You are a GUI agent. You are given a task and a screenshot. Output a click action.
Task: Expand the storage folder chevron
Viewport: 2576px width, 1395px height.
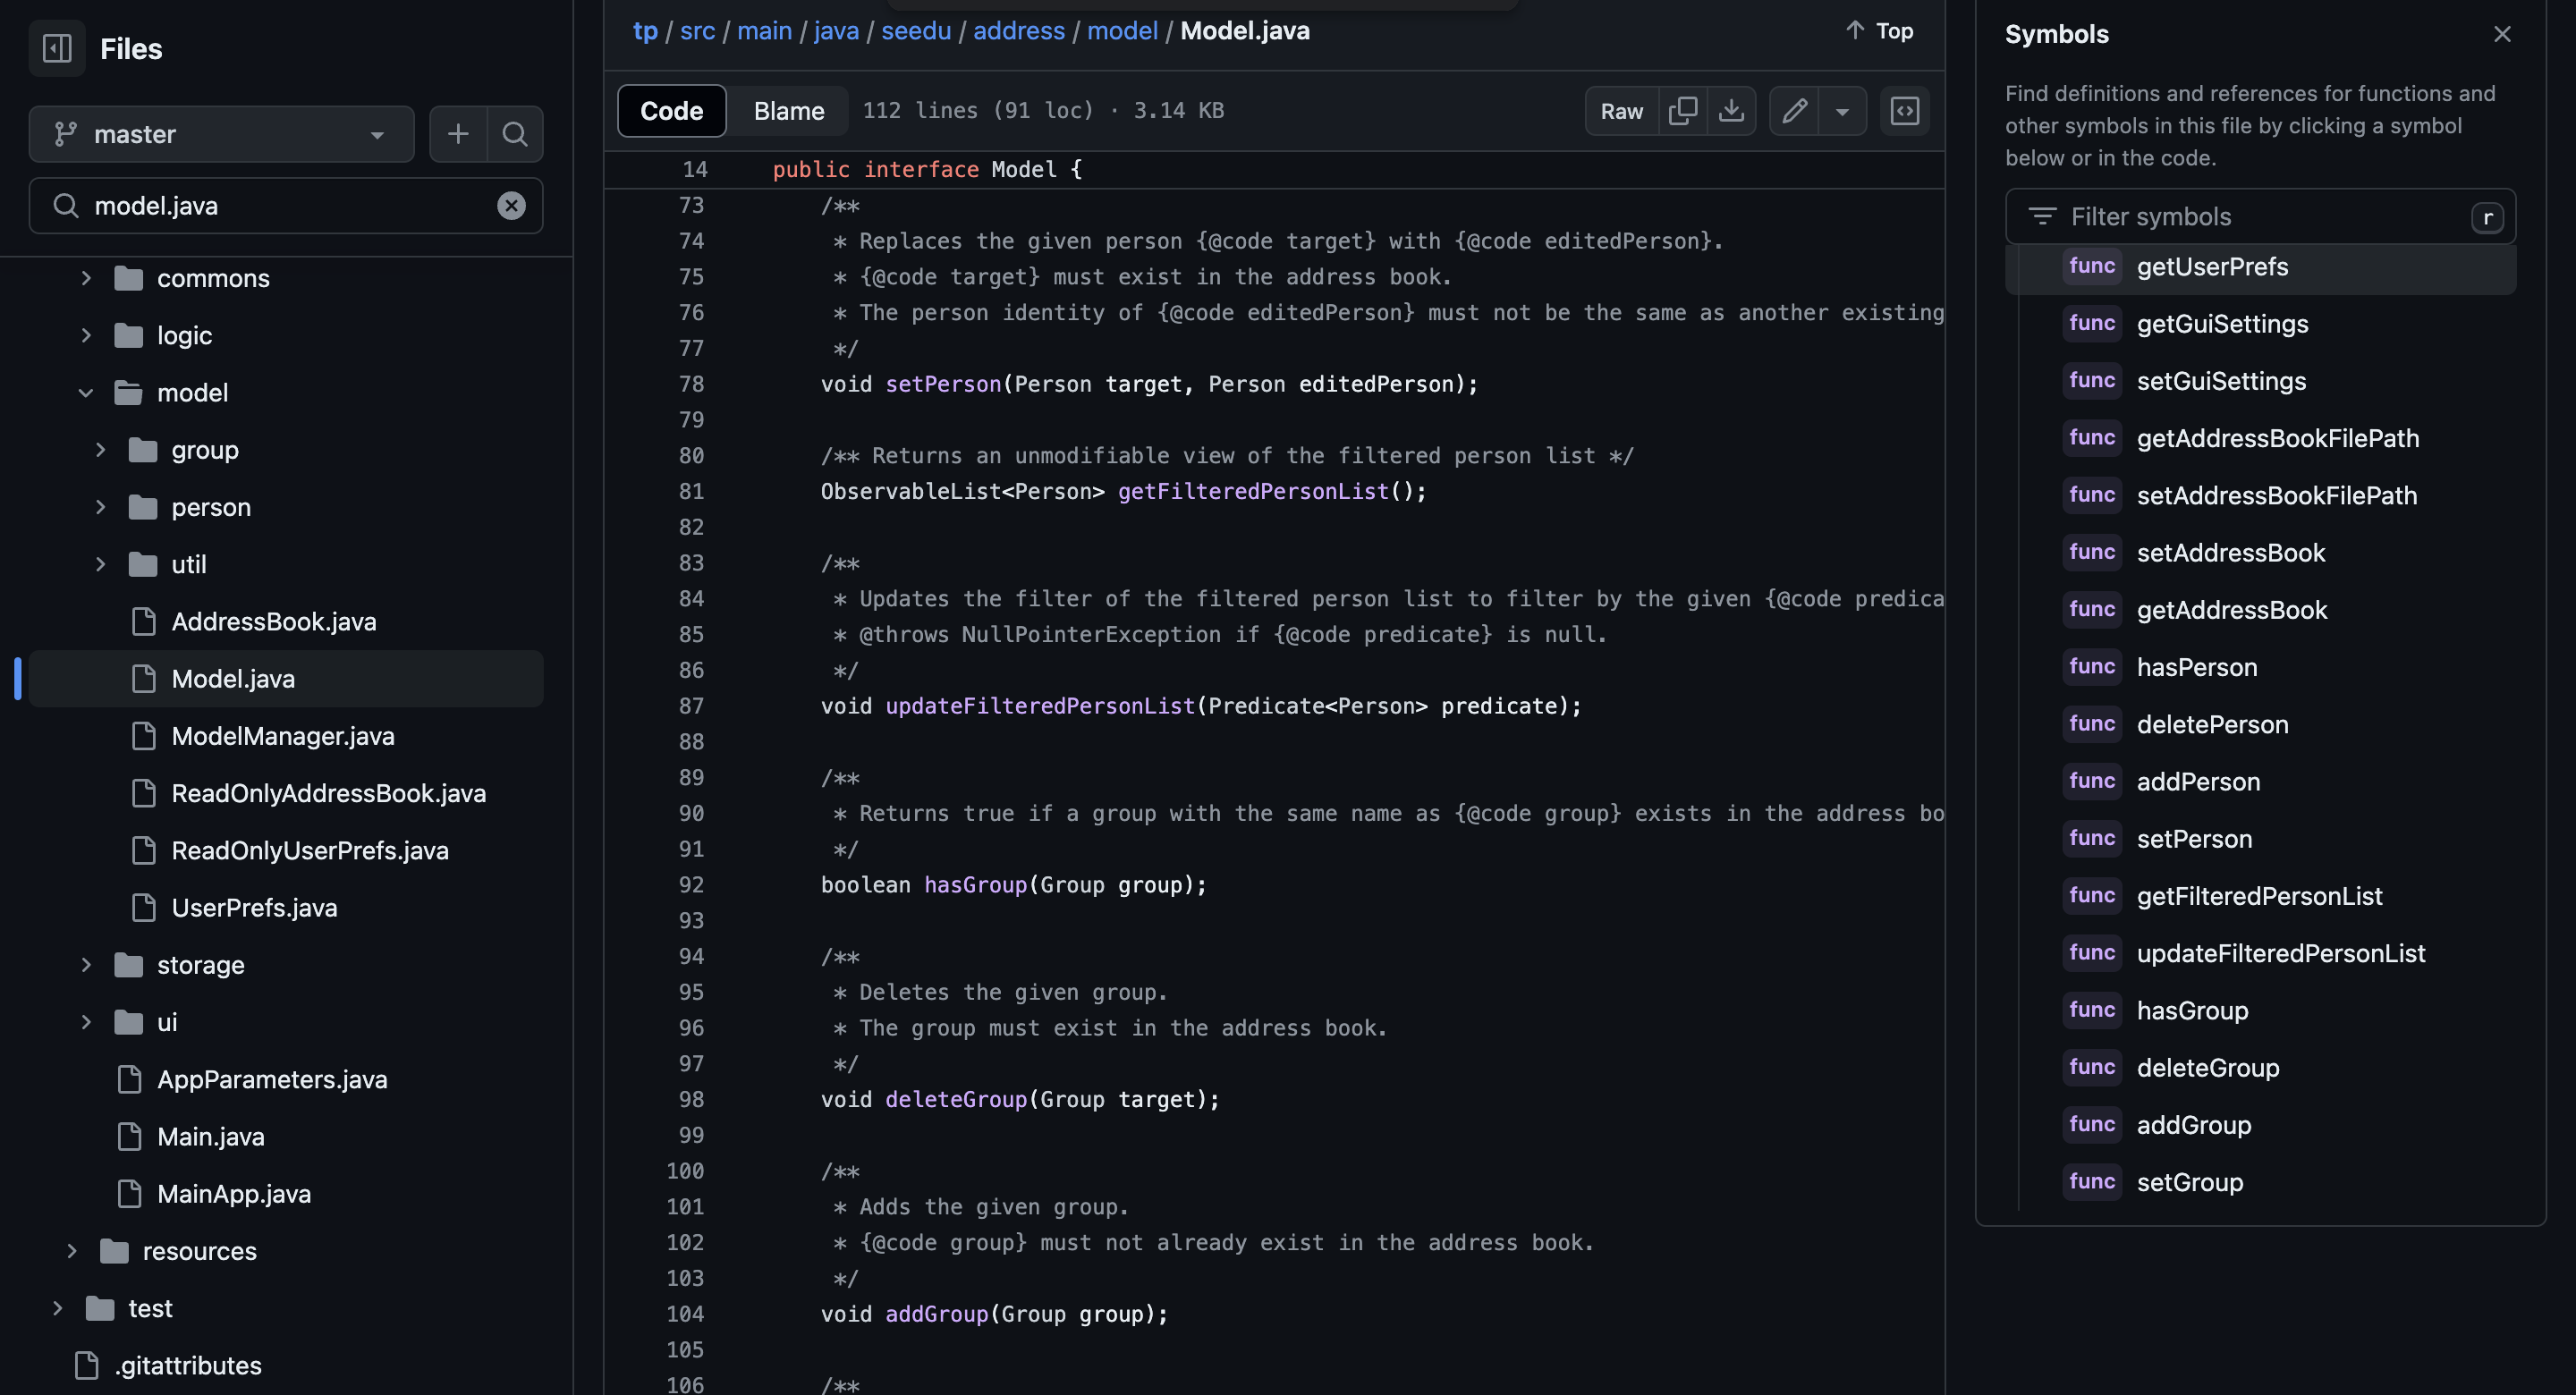coord(86,965)
